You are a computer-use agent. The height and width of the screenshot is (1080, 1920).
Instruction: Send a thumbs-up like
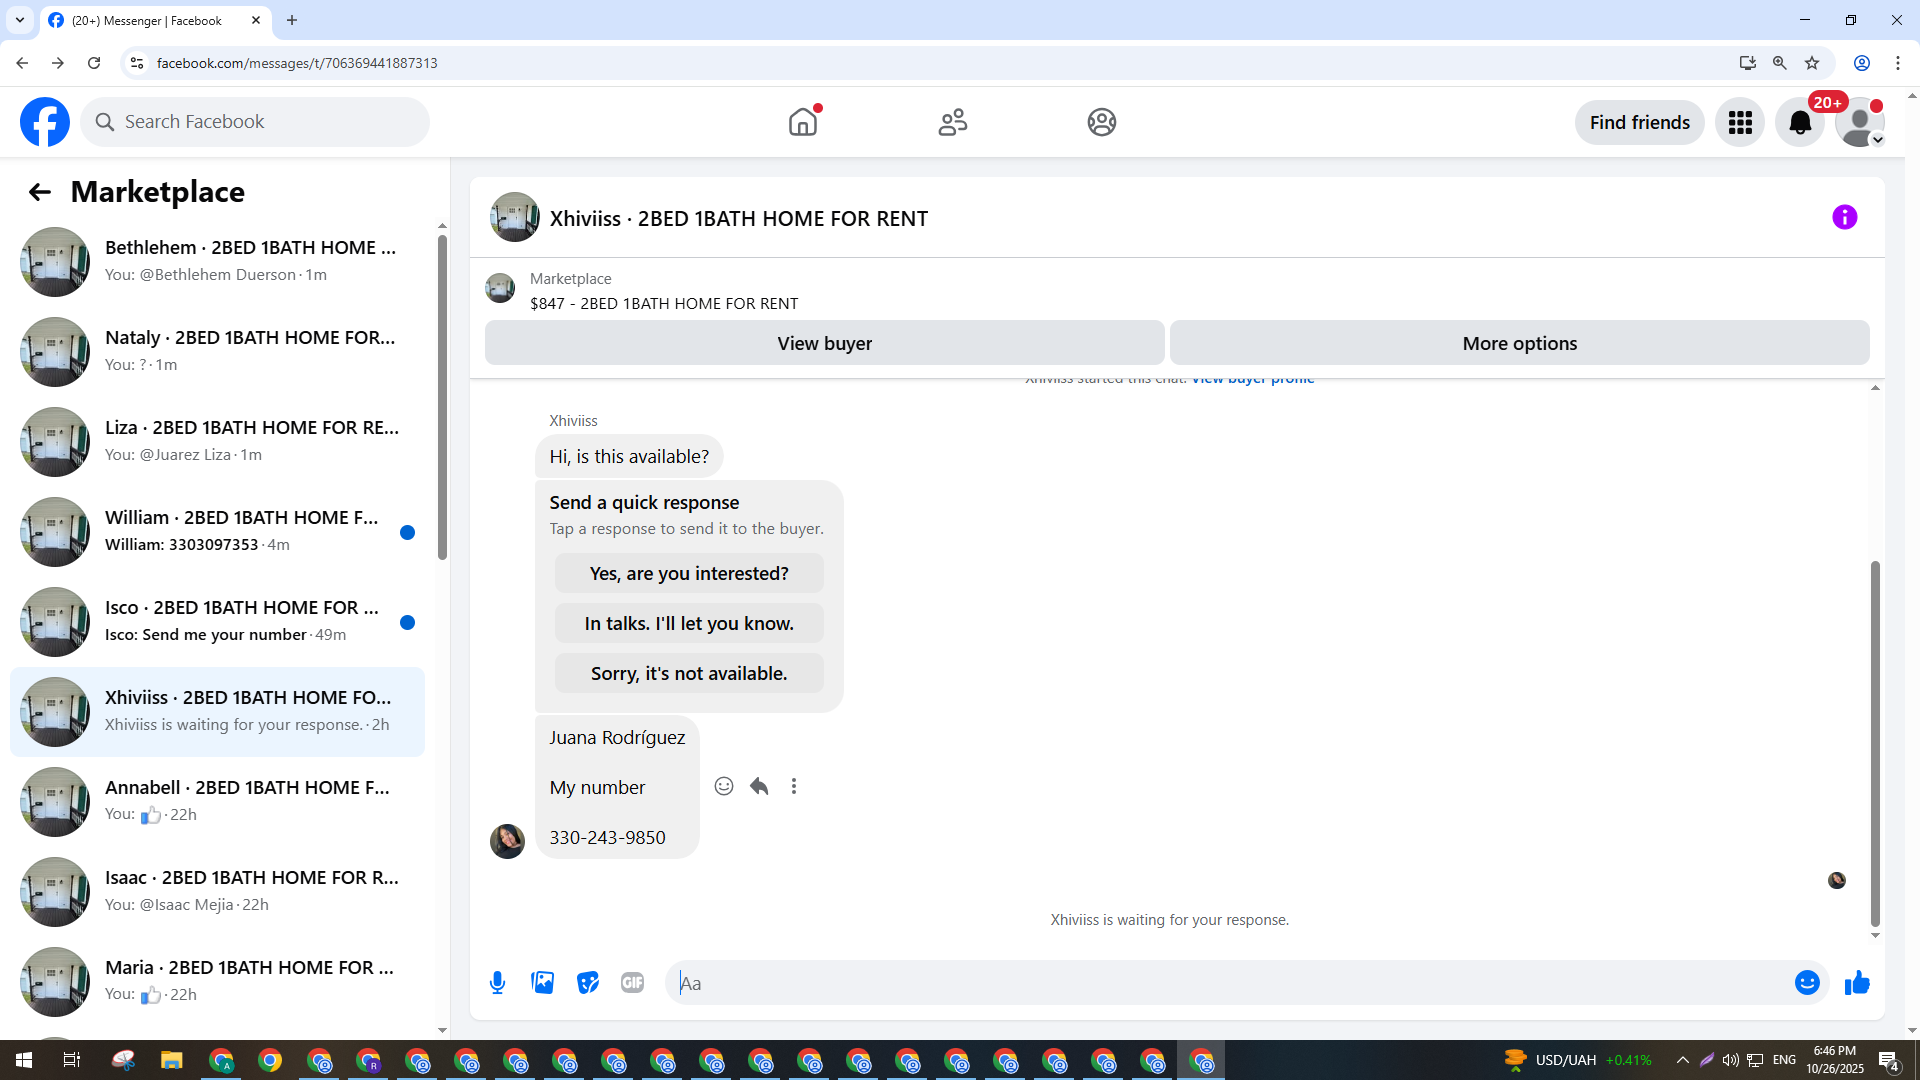click(x=1857, y=983)
